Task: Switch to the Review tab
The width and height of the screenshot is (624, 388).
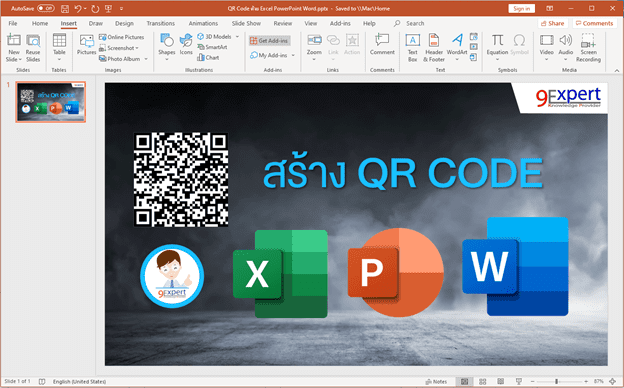Action: [x=283, y=23]
